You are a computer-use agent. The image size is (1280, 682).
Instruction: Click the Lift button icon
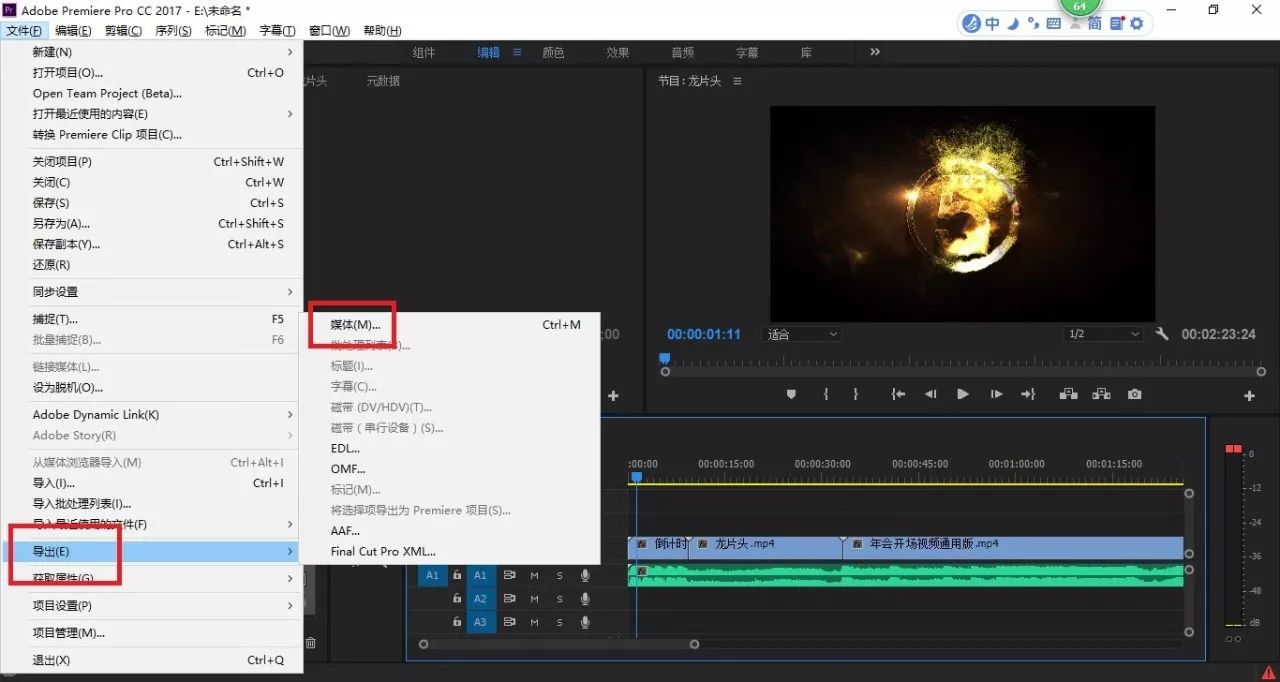(1069, 395)
